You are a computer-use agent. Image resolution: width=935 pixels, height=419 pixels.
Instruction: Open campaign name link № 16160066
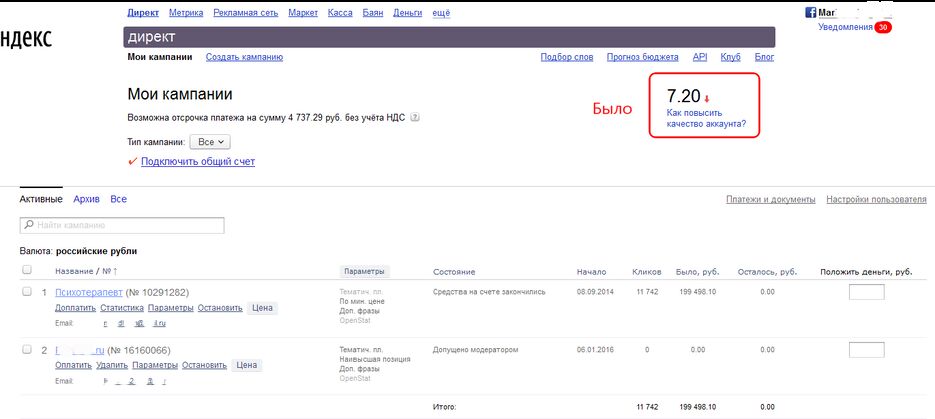[80, 350]
